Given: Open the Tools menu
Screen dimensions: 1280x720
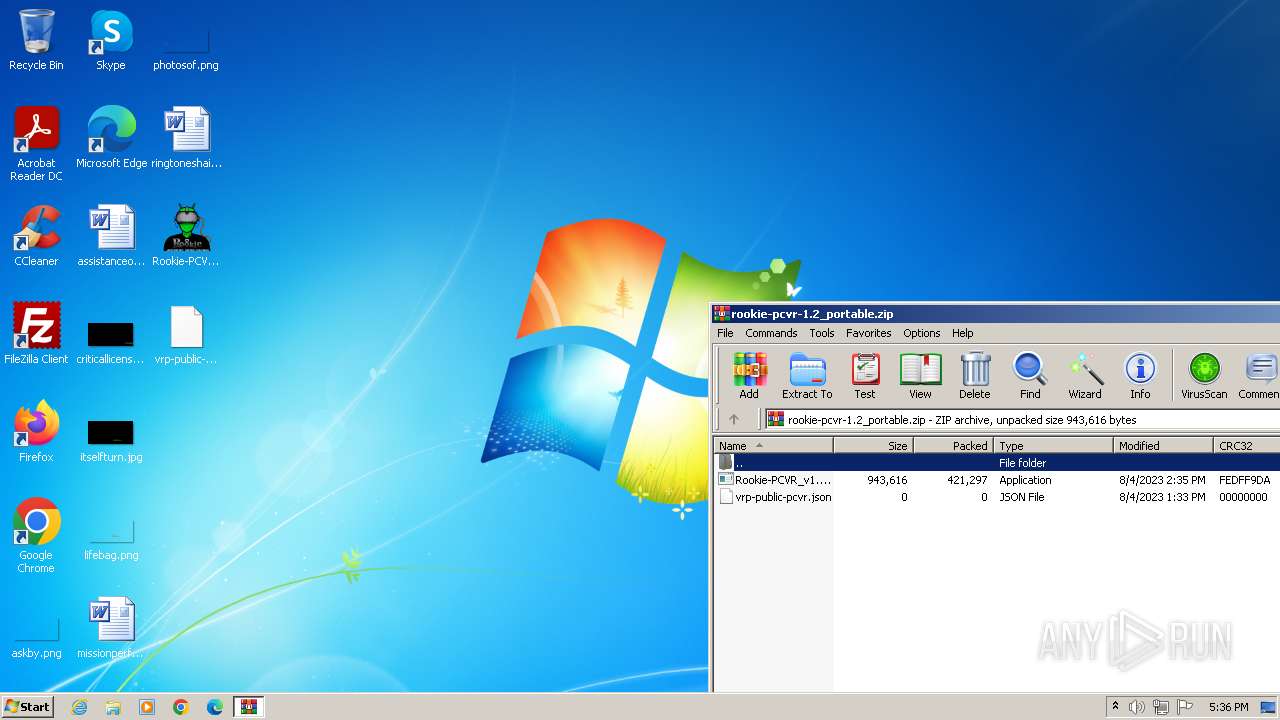Looking at the screenshot, I should (822, 333).
